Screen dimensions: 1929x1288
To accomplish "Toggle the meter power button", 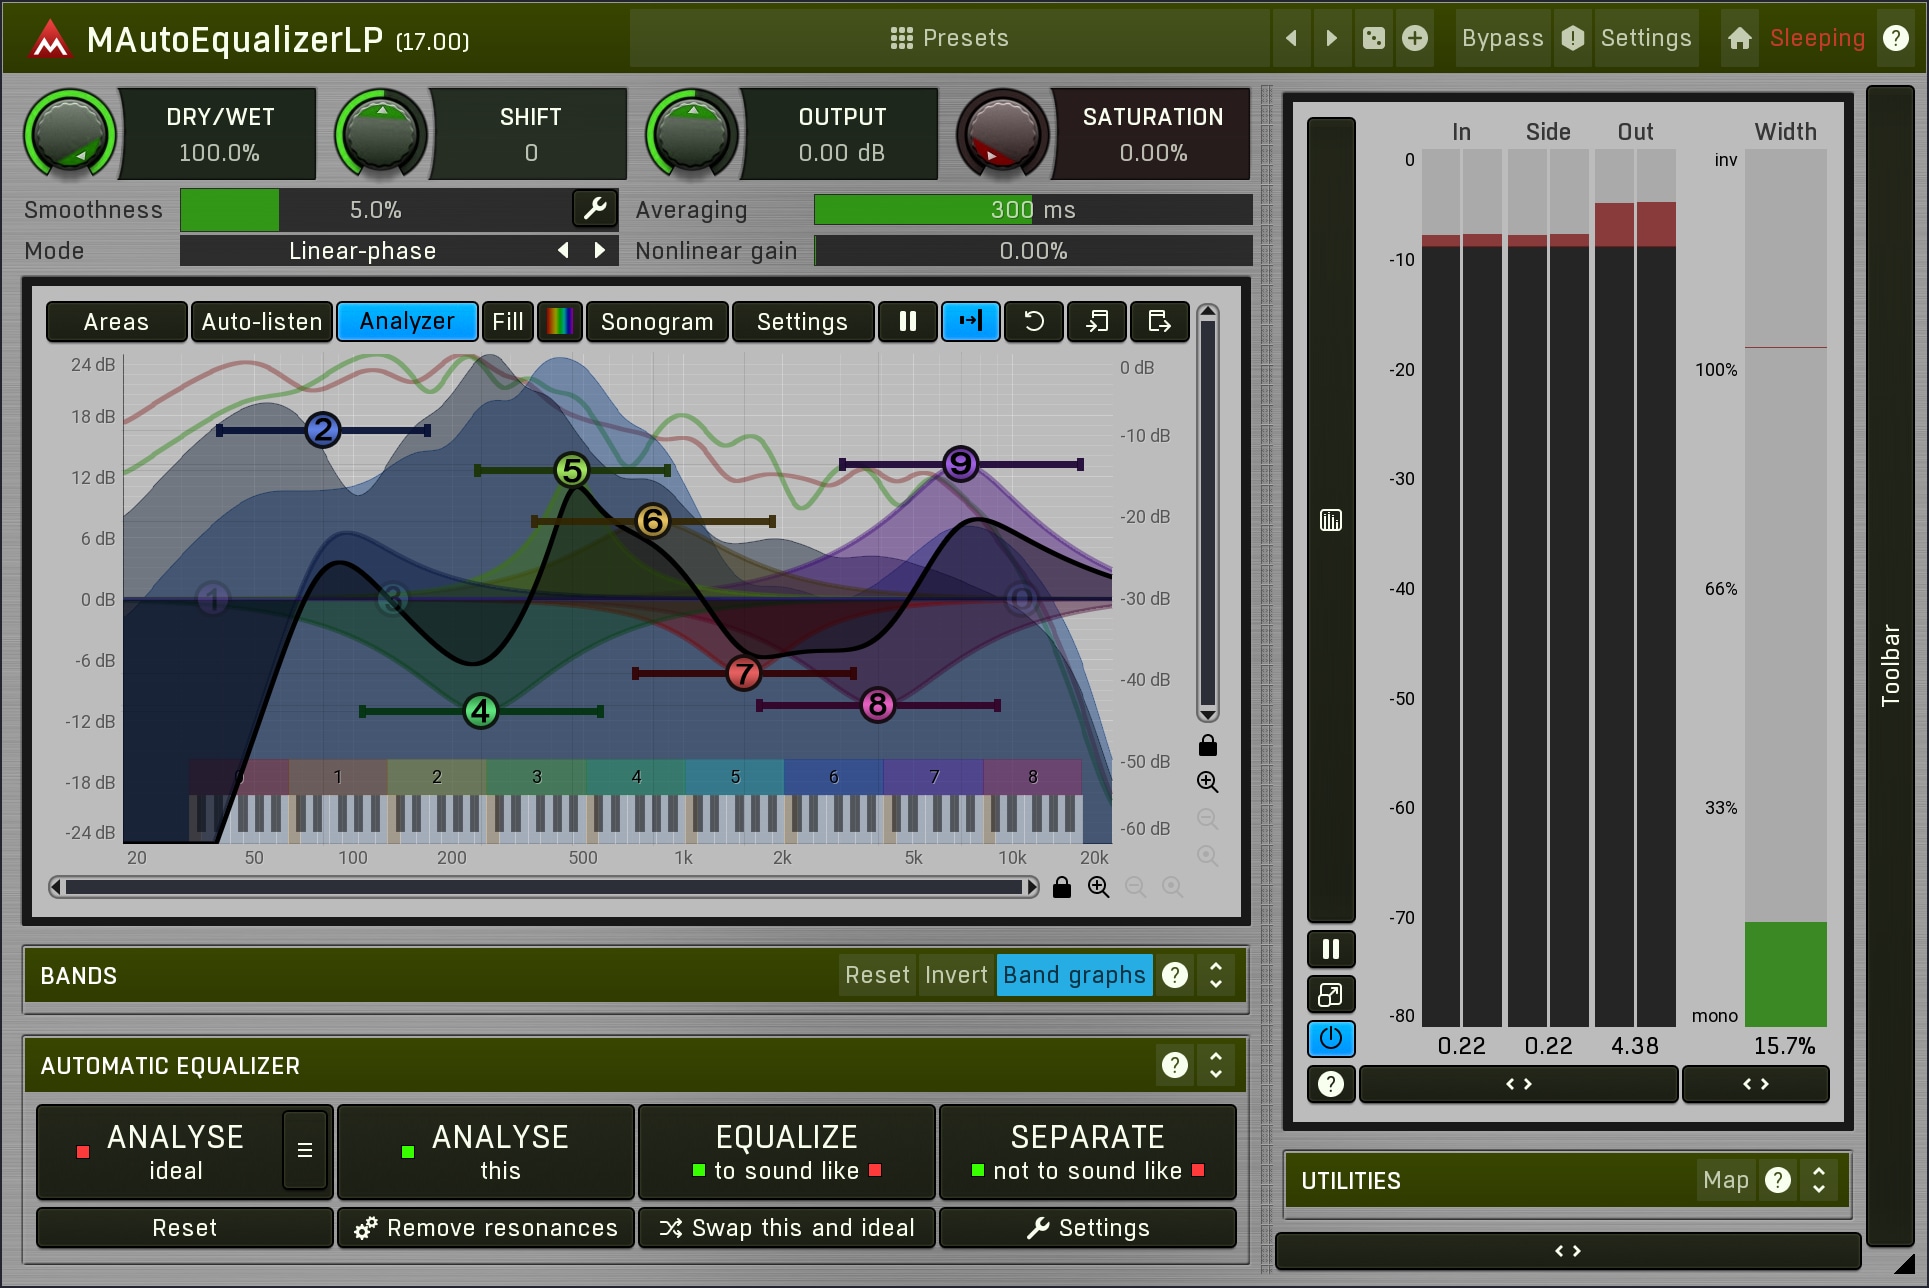I will 1331,1039.
